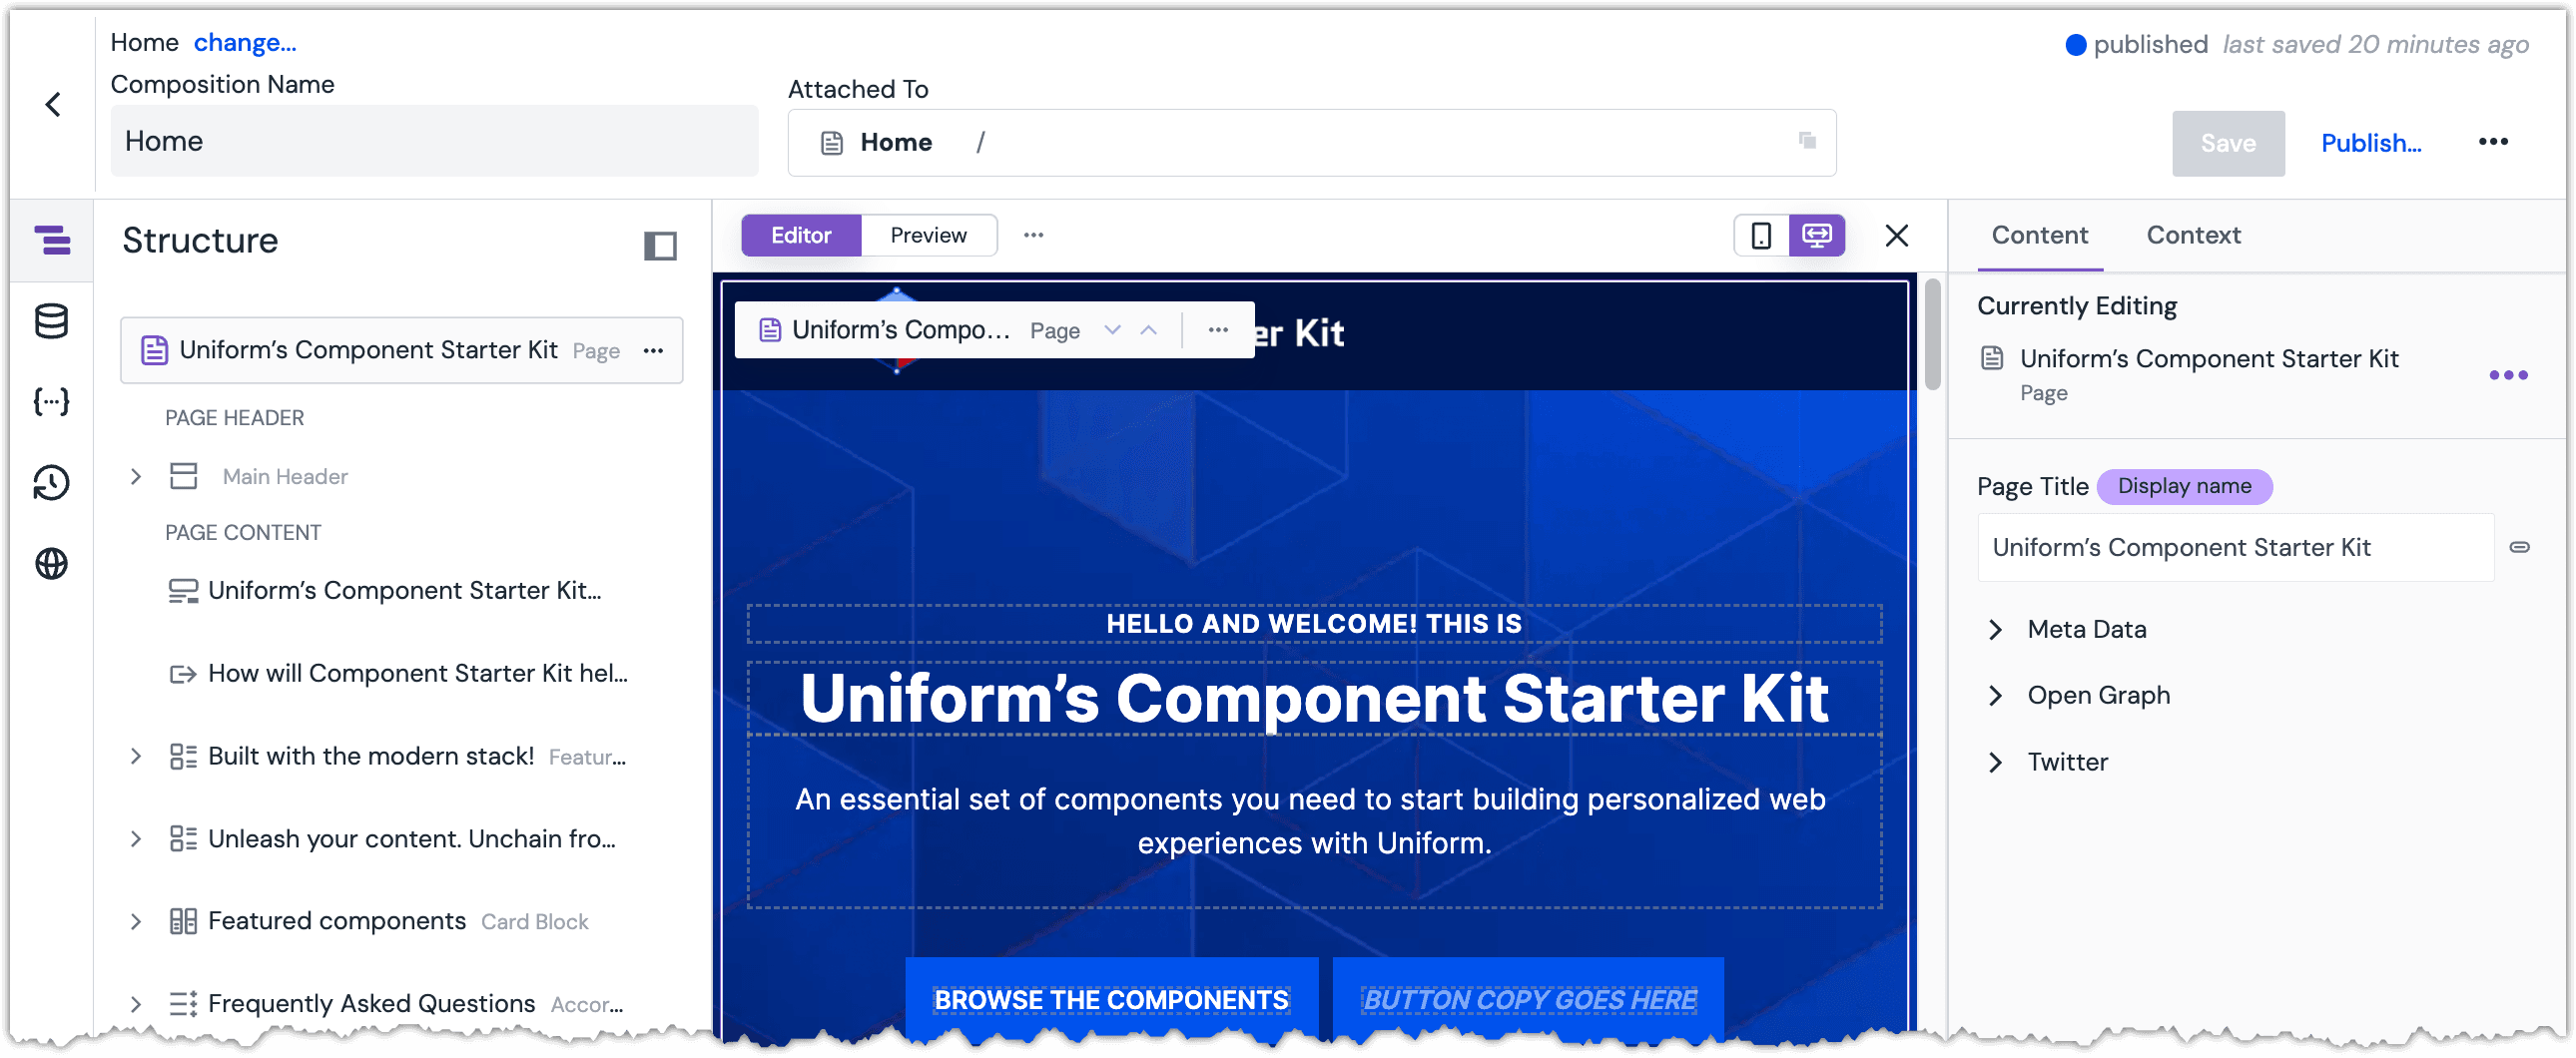The width and height of the screenshot is (2576, 1058).
Task: Click the change... link next to Home
Action: click(x=245, y=43)
